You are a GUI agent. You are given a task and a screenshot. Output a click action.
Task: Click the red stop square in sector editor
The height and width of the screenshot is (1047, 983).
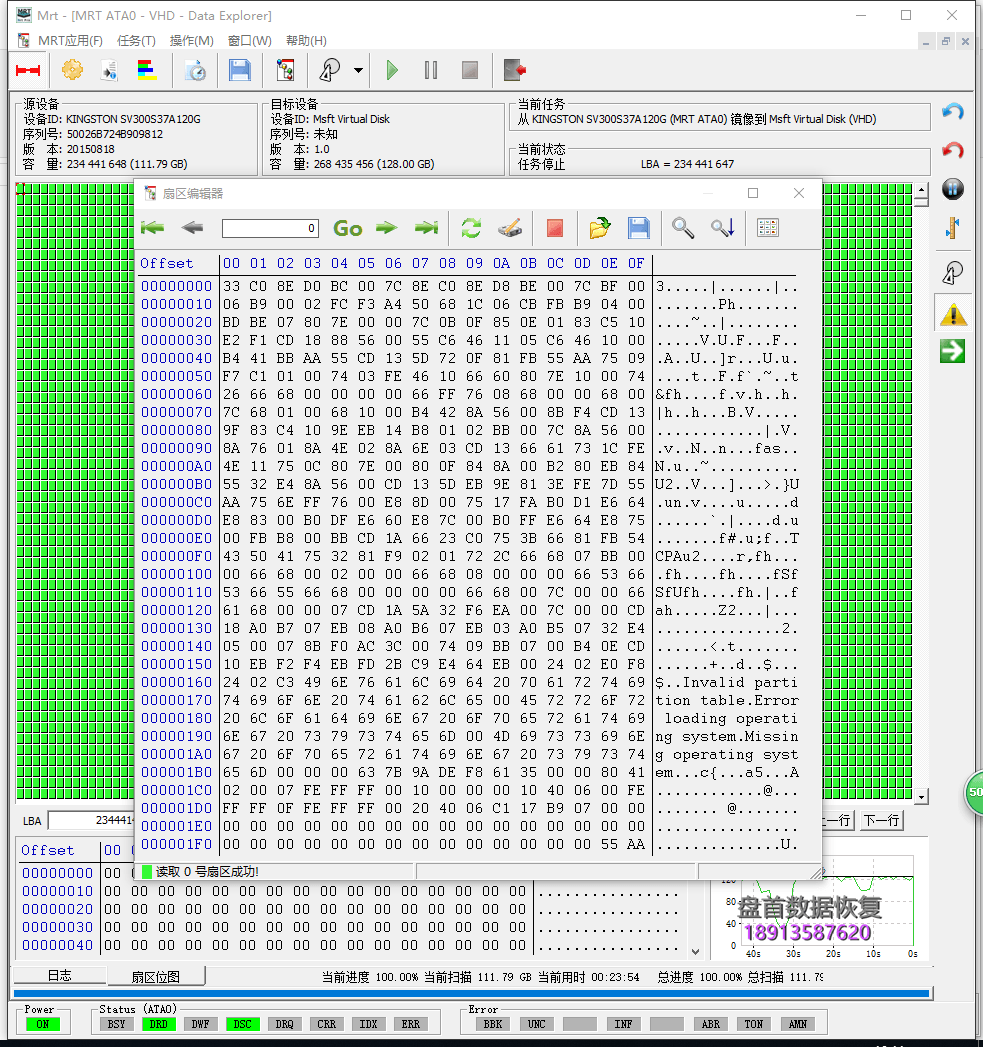(554, 228)
